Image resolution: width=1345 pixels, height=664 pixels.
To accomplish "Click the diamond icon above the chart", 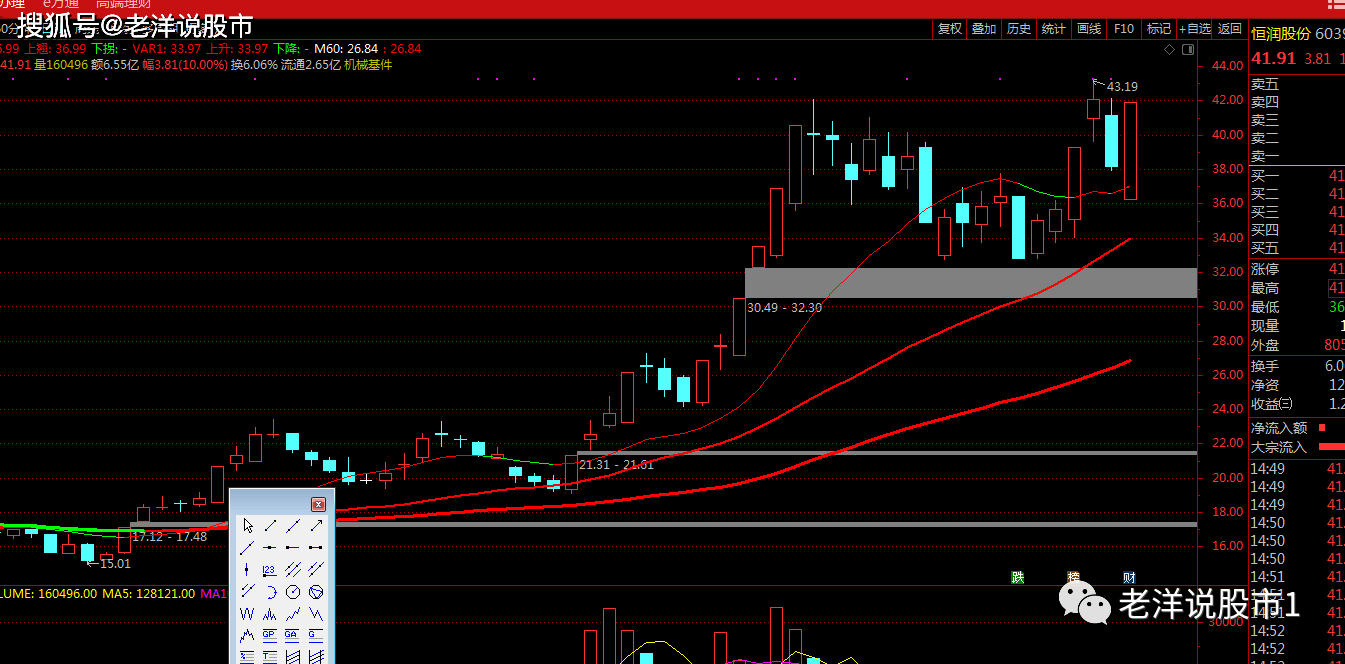I will tap(1169, 48).
